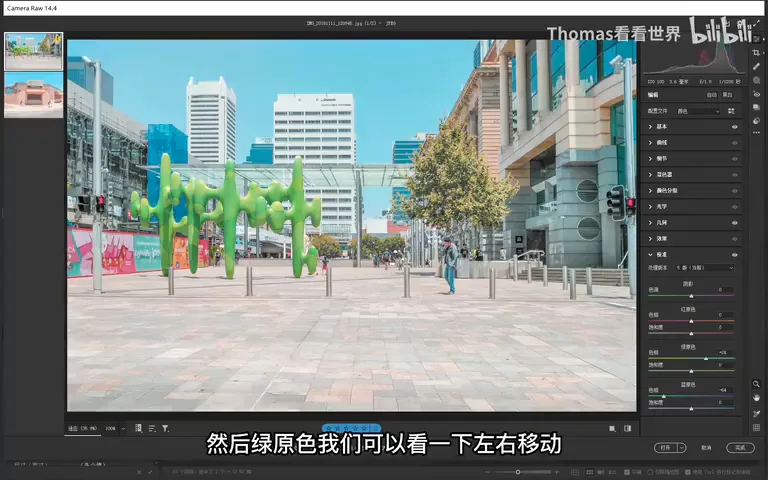Toggle the 混色器 (Color Mixer) panel eye
Image resolution: width=768 pixels, height=480 pixels.
(x=735, y=175)
